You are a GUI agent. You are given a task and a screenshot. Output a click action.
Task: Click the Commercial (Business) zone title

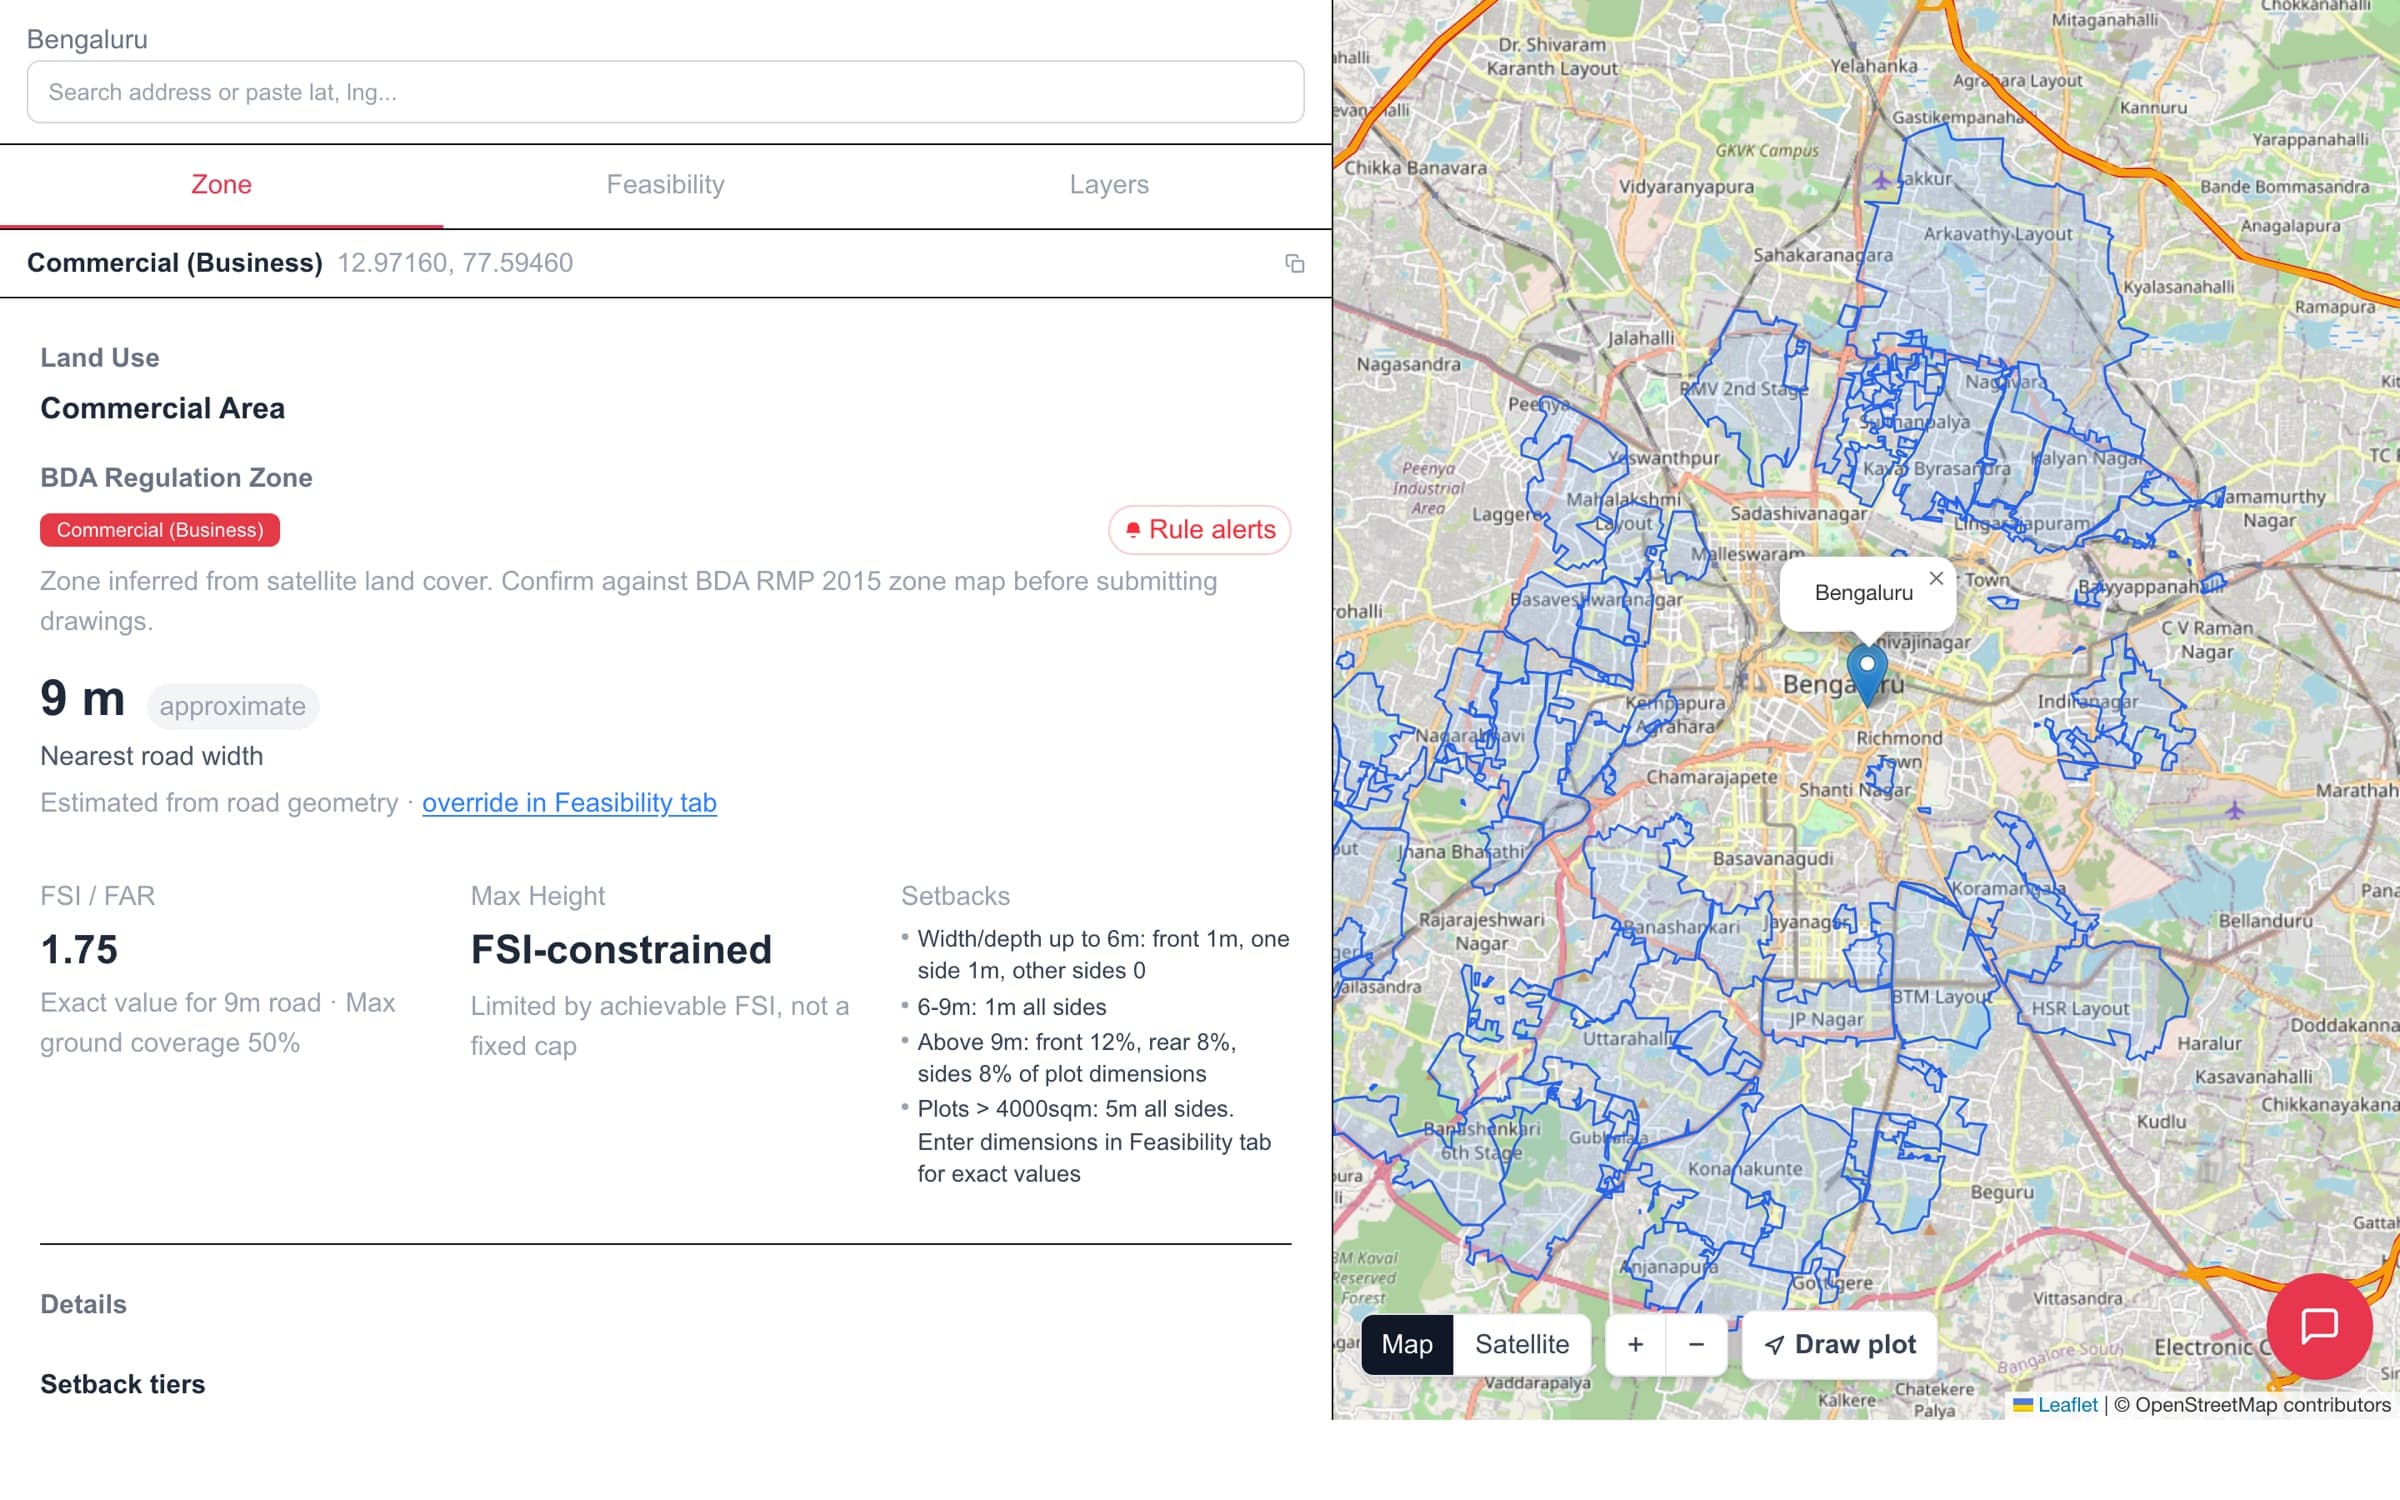[174, 263]
